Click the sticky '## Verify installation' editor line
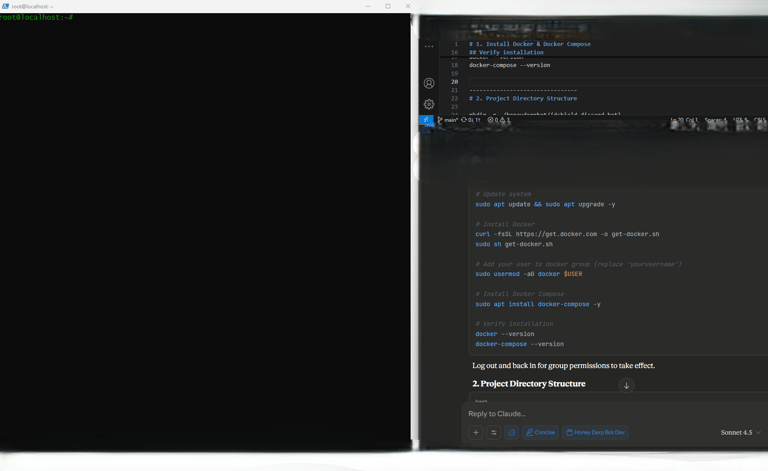The height and width of the screenshot is (471, 768). coord(506,52)
